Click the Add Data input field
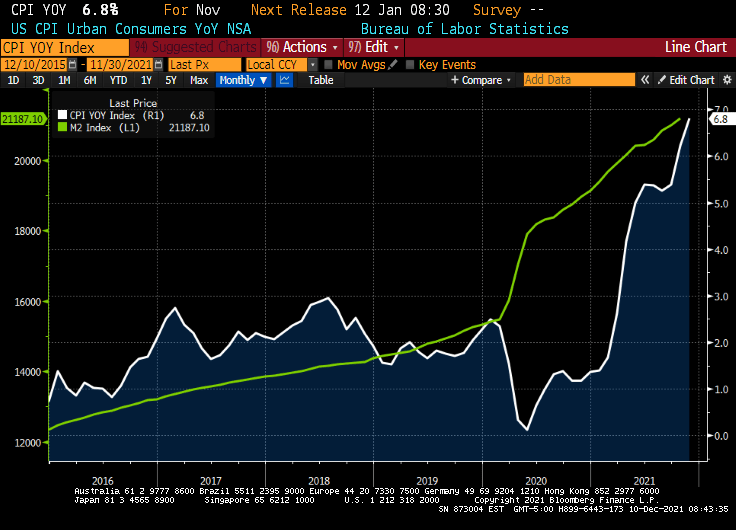The width and height of the screenshot is (736, 530). tap(578, 80)
